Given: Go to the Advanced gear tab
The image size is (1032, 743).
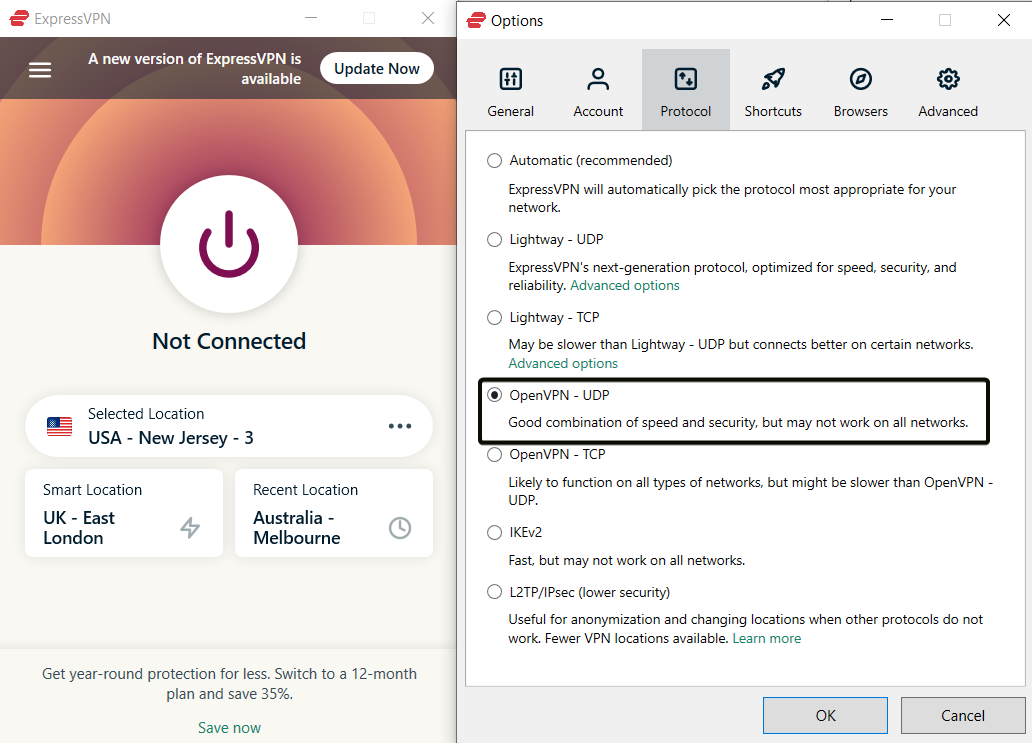Looking at the screenshot, I should coord(948,80).
